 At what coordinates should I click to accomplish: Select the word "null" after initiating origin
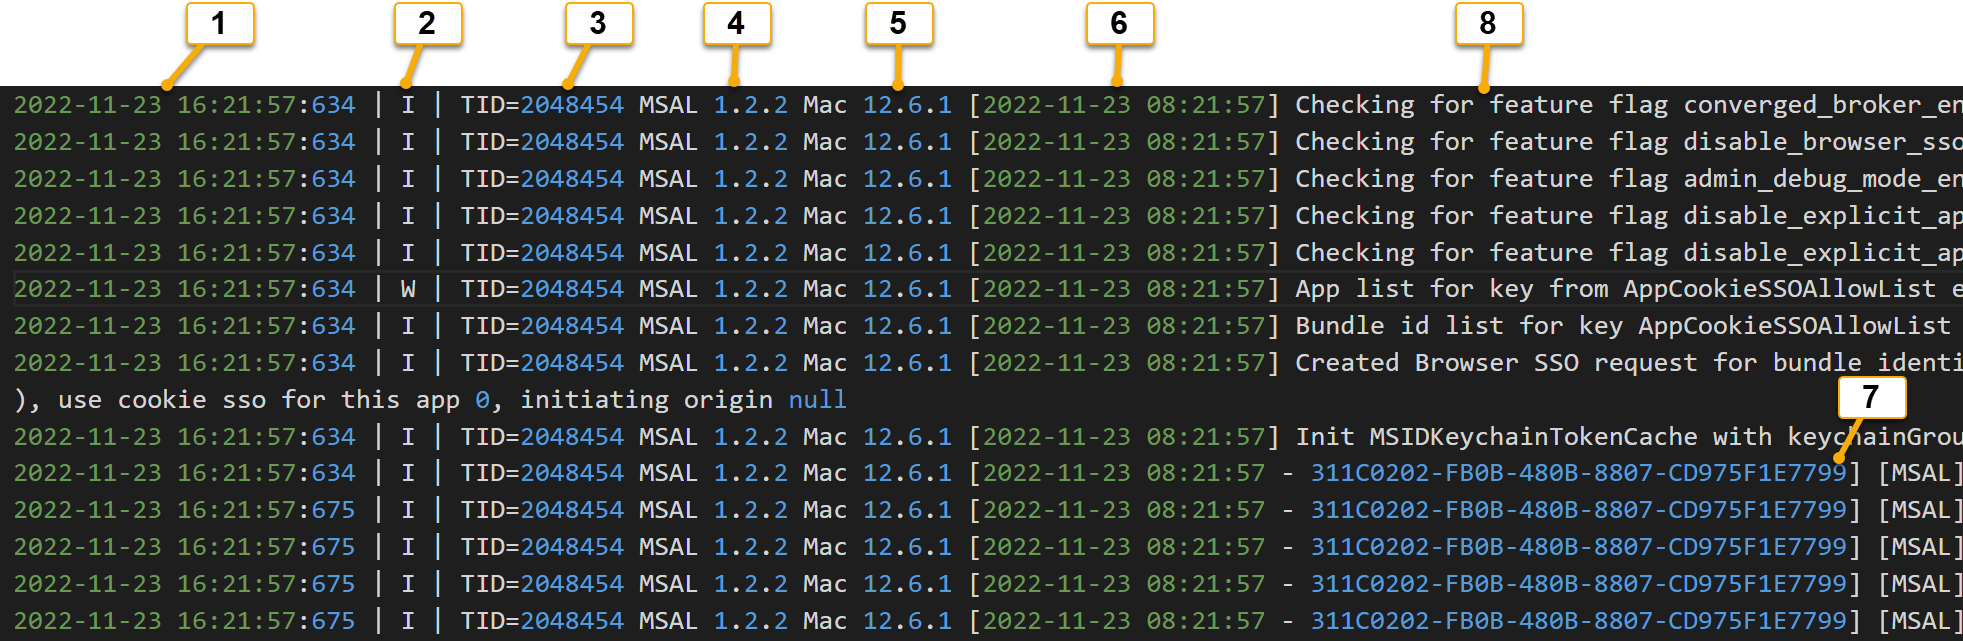pyautogui.click(x=817, y=400)
